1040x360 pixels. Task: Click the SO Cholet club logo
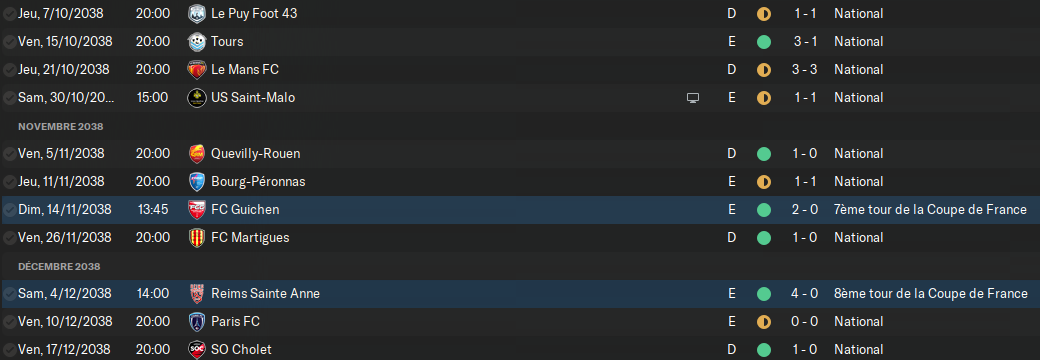197,349
